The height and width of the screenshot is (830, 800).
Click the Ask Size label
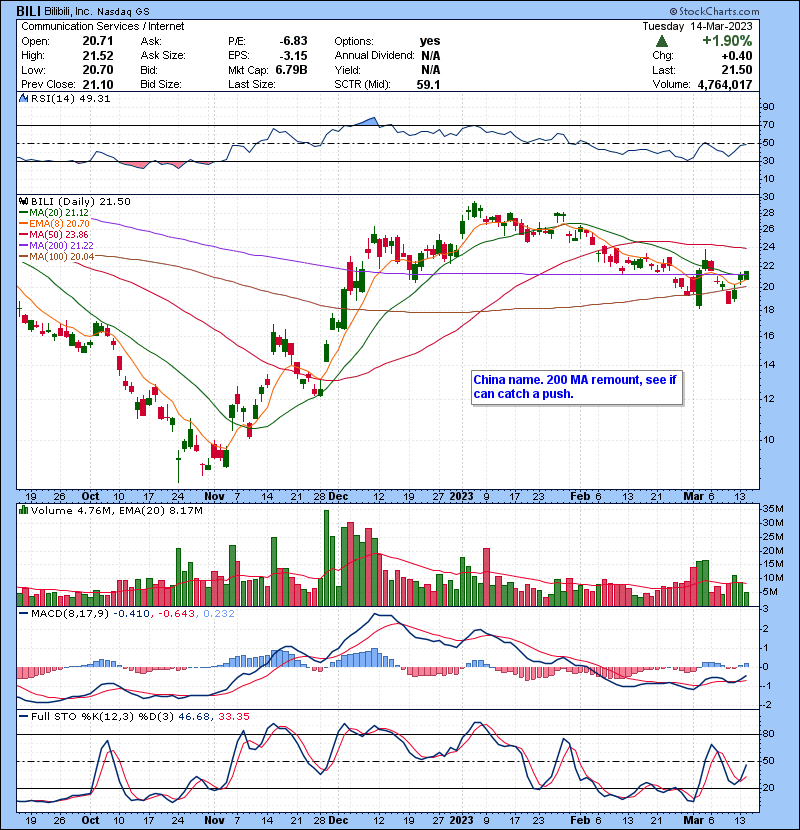tap(163, 56)
